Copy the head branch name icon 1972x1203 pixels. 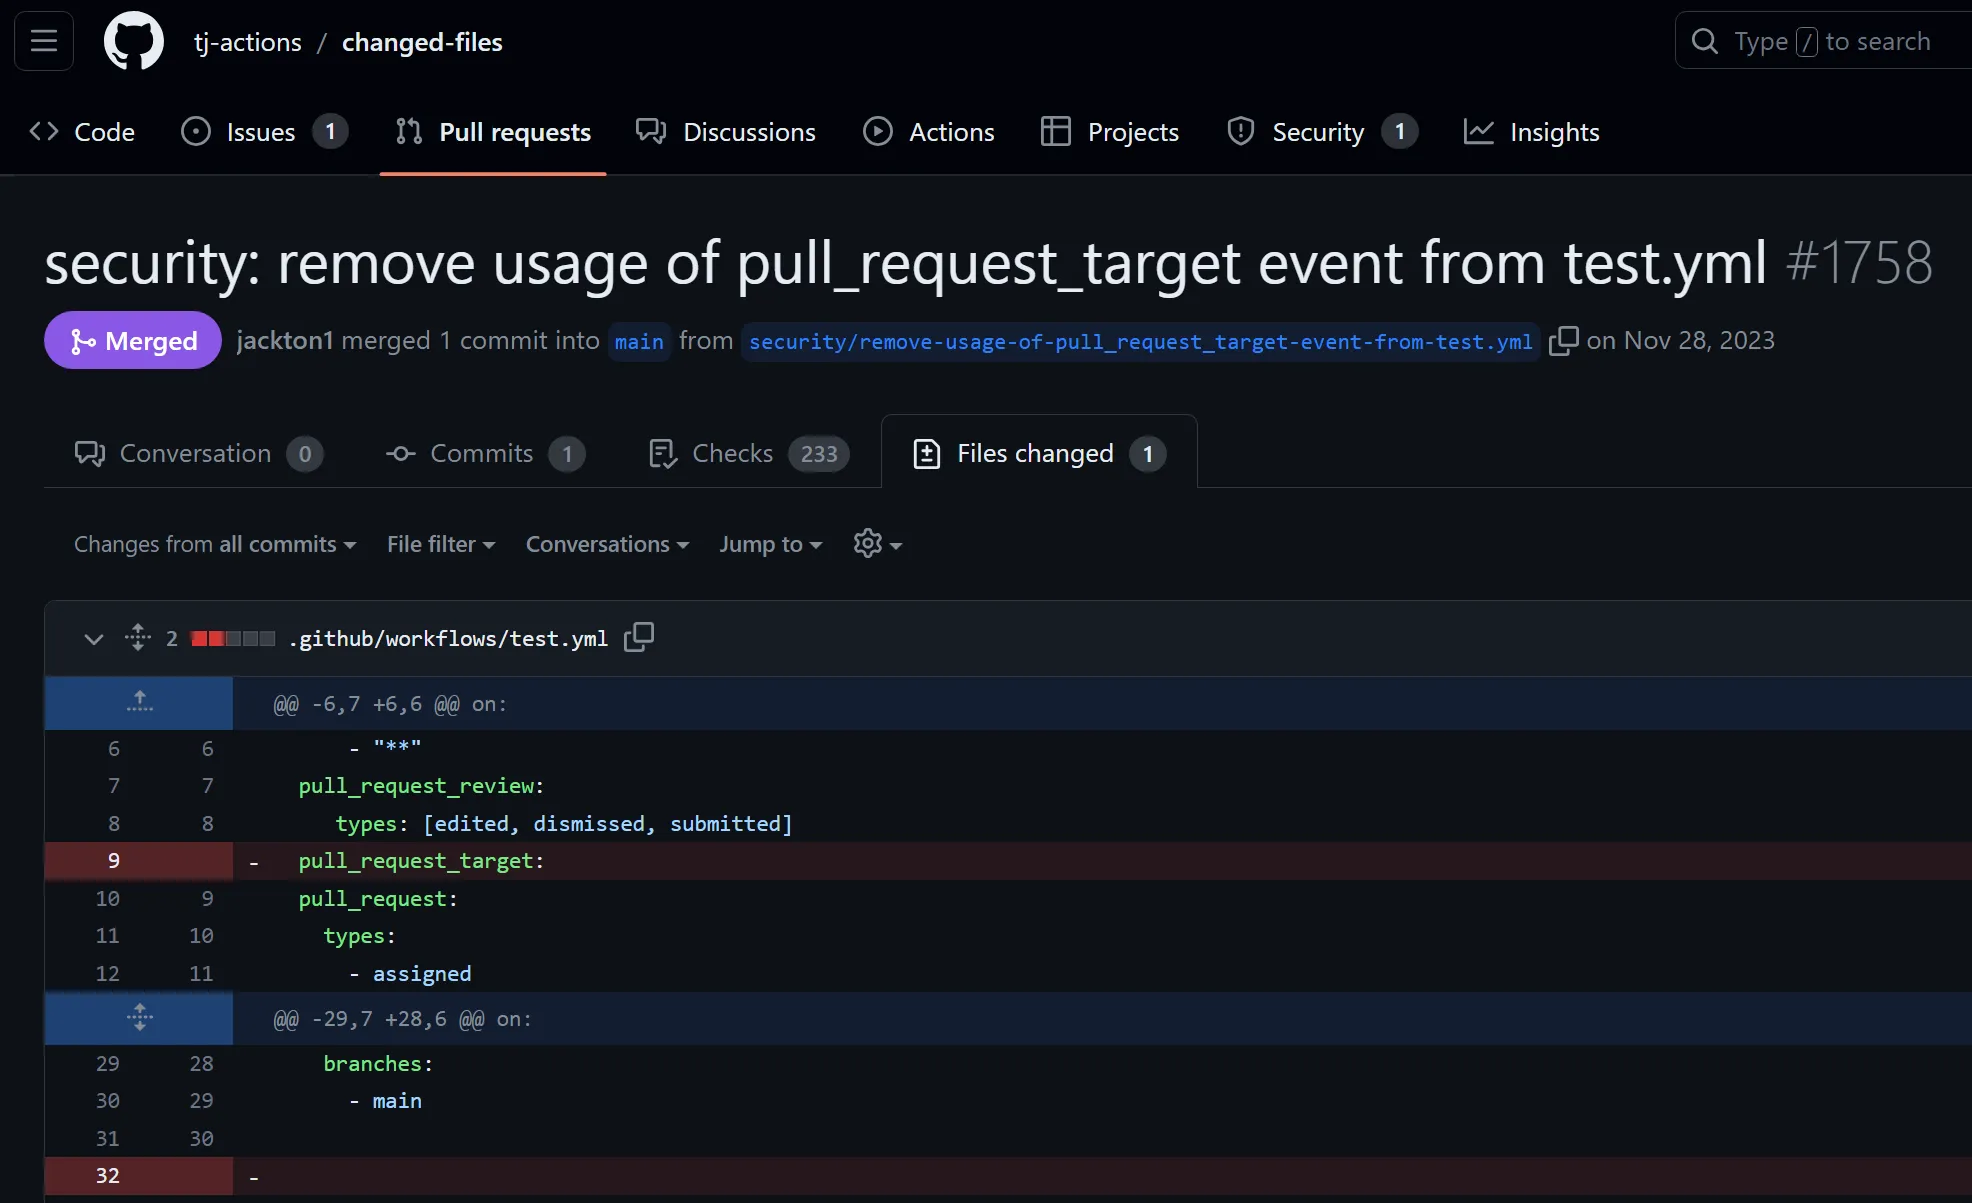point(1563,341)
